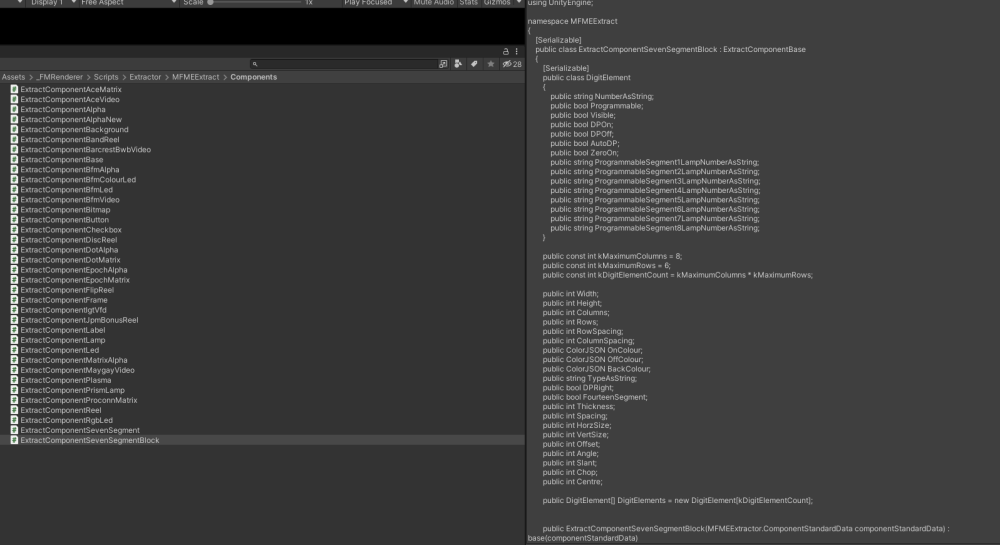Expand the Gizmos dropdown arrow
Image resolution: width=1000 pixels, height=545 pixels.
click(x=518, y=3)
